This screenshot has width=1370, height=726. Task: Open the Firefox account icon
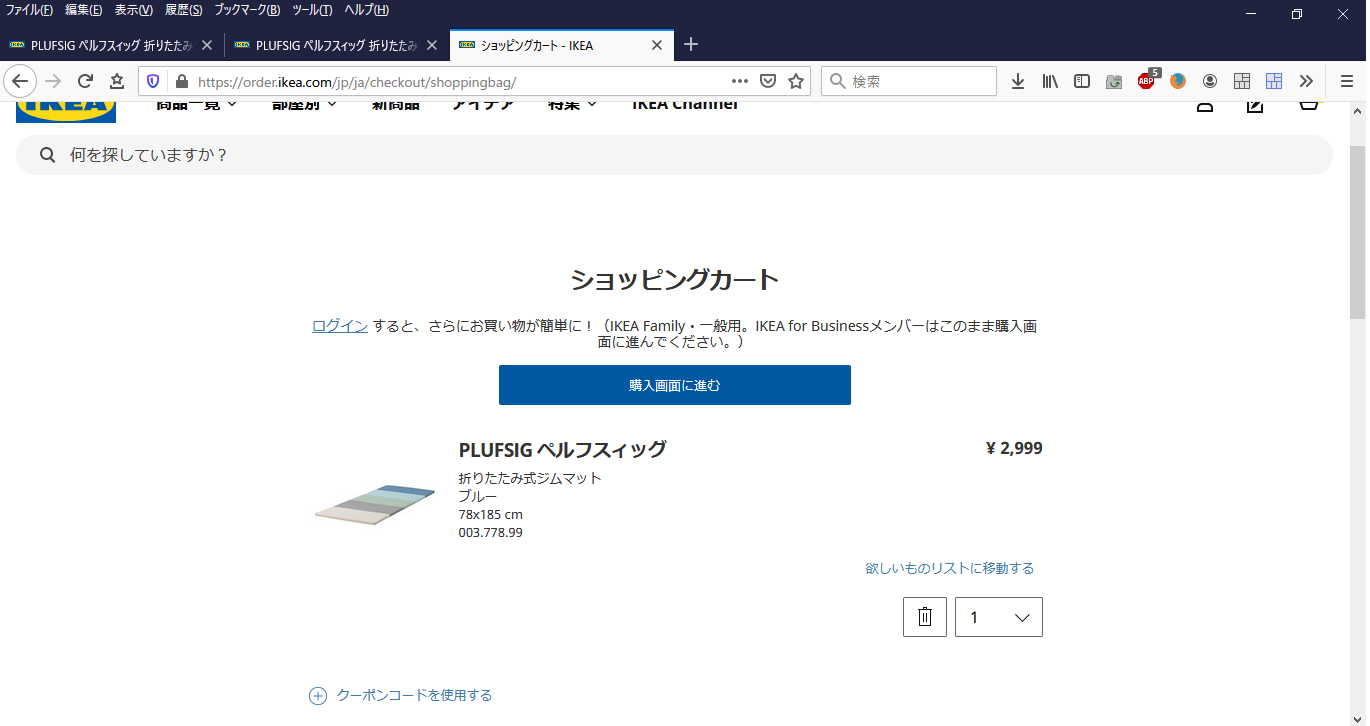[1210, 81]
